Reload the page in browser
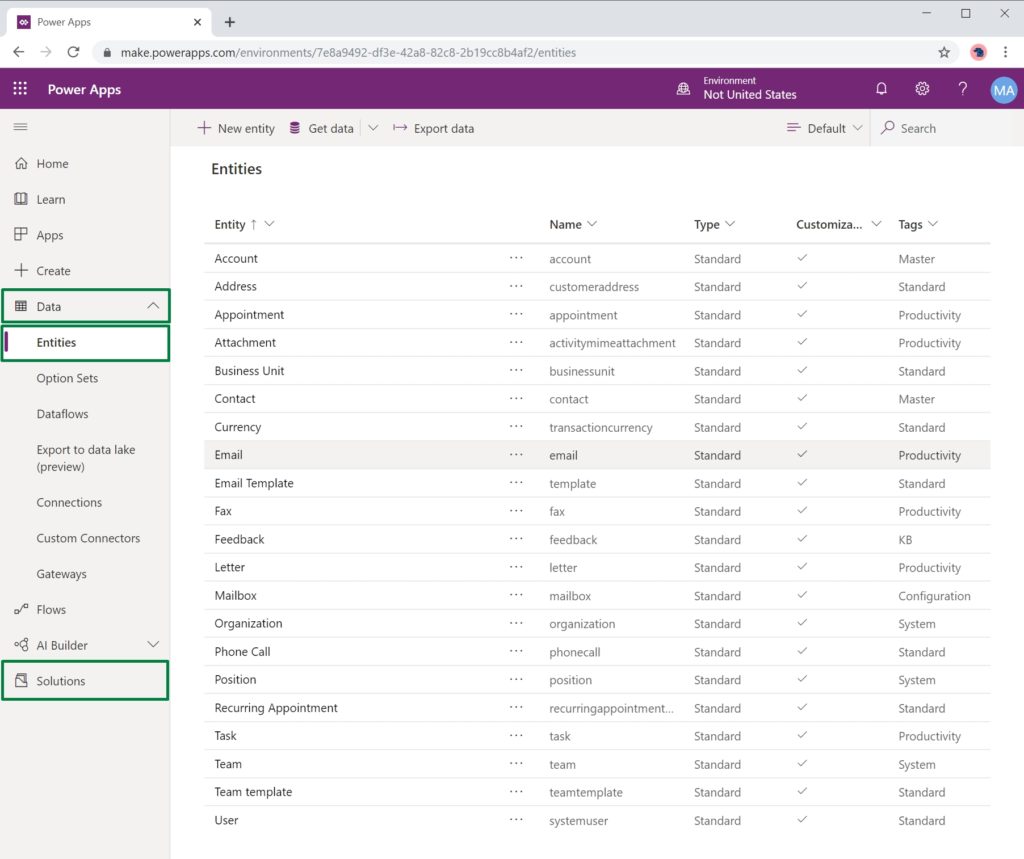The width and height of the screenshot is (1024, 859). click(73, 52)
